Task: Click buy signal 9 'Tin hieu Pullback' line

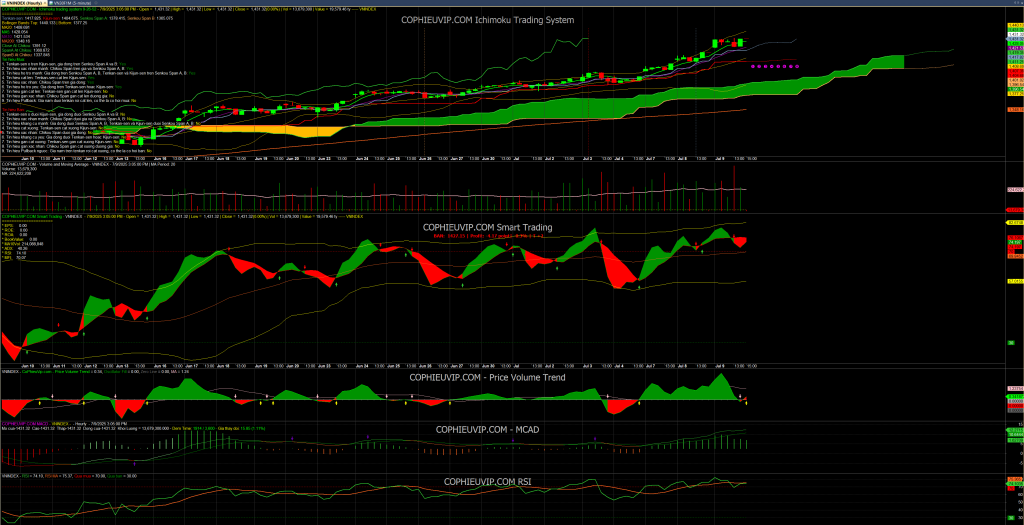Action: coord(69,101)
